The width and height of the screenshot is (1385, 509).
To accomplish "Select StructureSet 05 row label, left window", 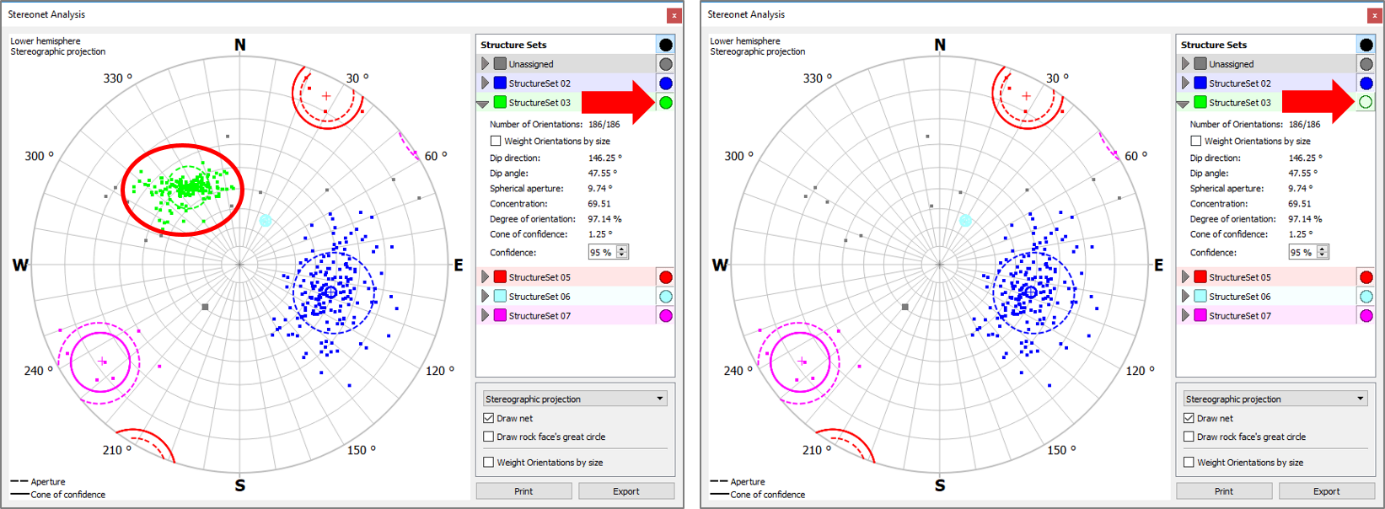I will (539, 277).
